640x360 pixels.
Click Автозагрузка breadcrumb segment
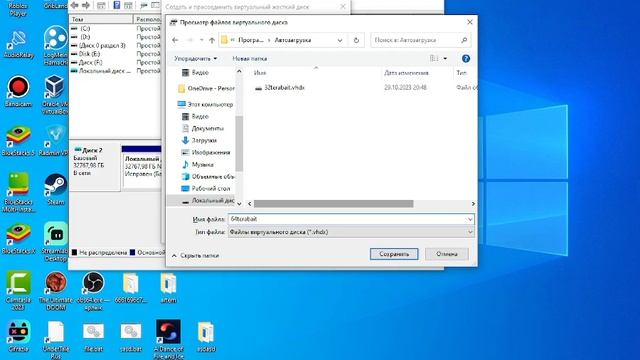pyautogui.click(x=292, y=40)
